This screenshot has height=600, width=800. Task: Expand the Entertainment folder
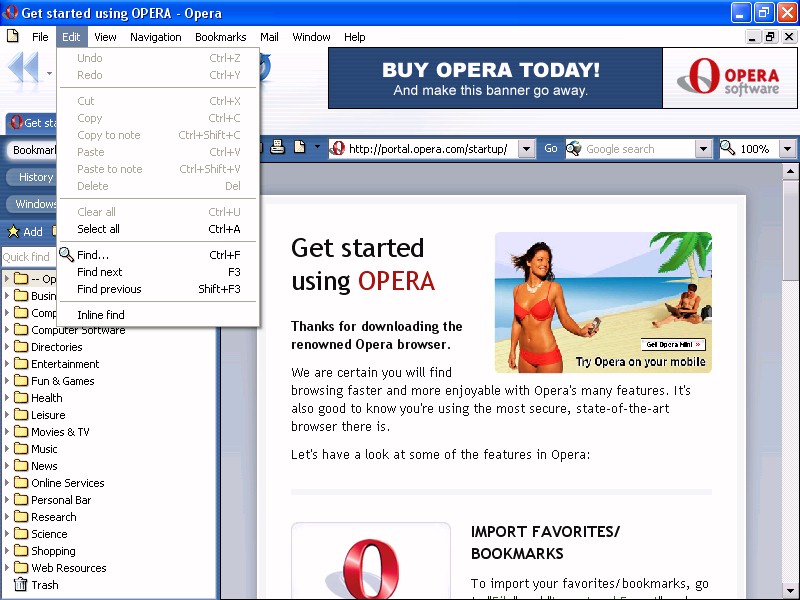[7, 363]
